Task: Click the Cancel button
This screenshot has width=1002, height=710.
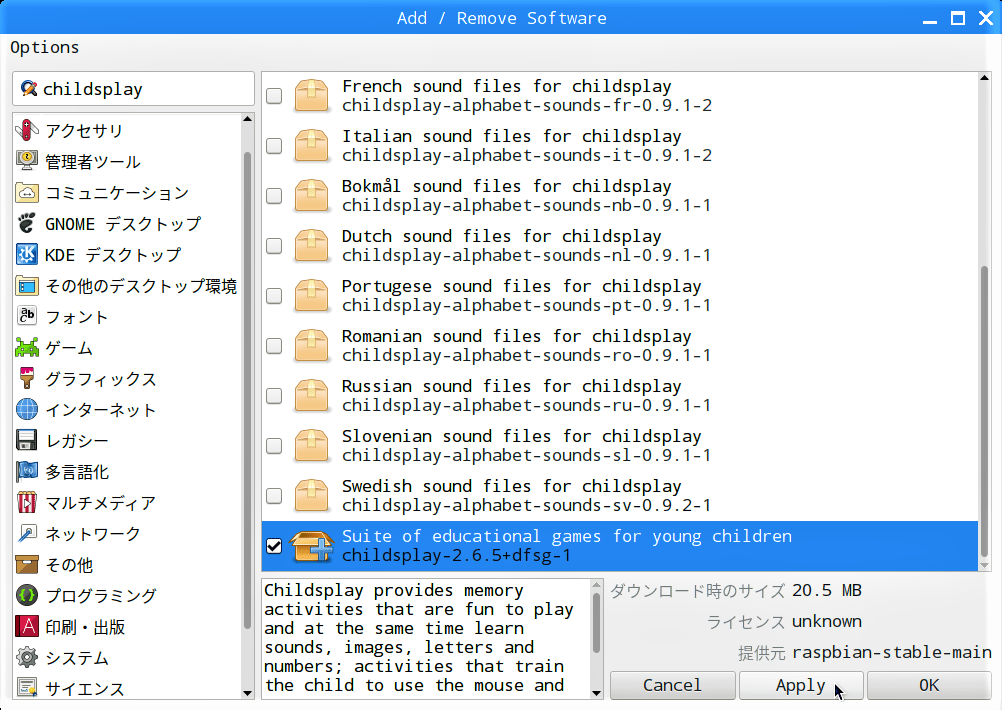Action: tap(672, 685)
